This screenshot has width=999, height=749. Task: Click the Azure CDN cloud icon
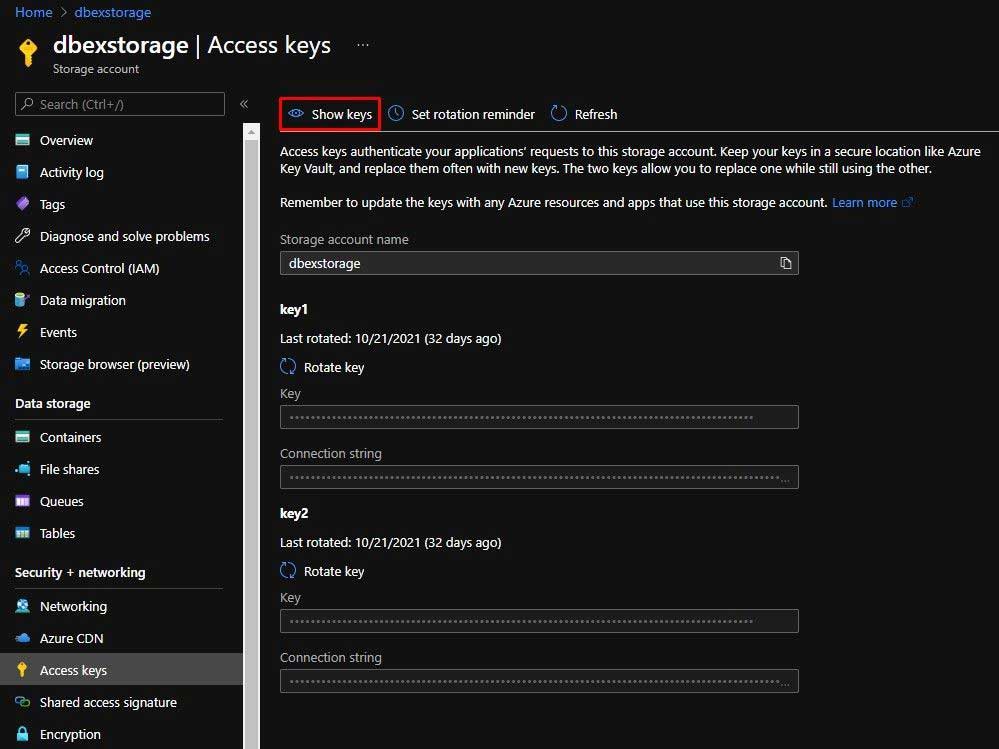(x=22, y=638)
